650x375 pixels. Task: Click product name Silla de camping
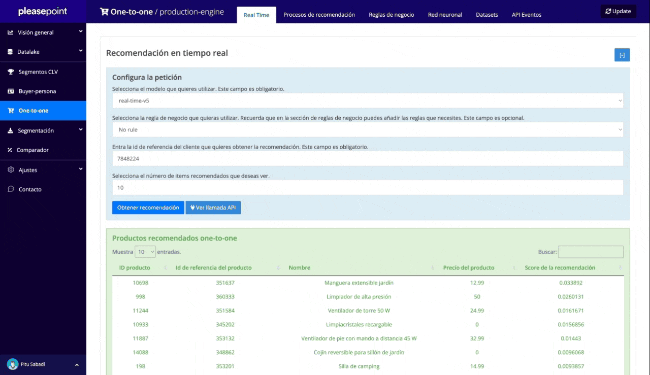tap(359, 366)
